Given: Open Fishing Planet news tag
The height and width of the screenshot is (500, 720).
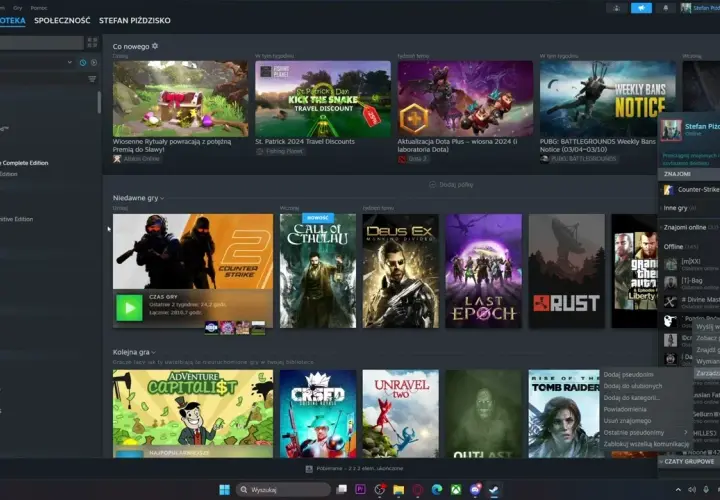Looking at the screenshot, I should (x=280, y=151).
